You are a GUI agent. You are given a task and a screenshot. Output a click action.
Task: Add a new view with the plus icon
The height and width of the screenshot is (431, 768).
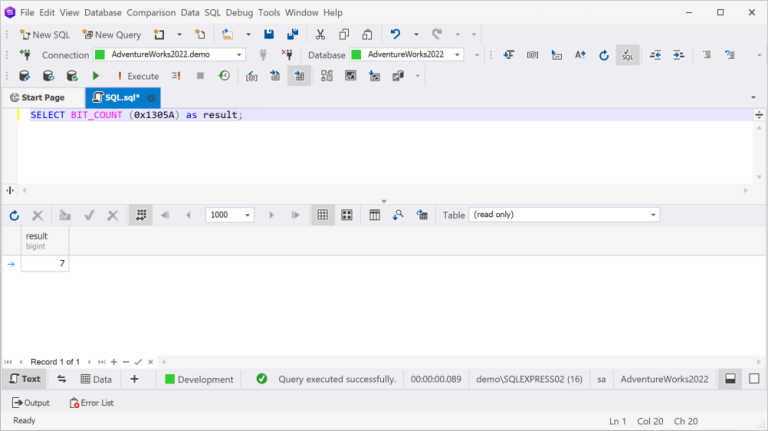pos(134,379)
